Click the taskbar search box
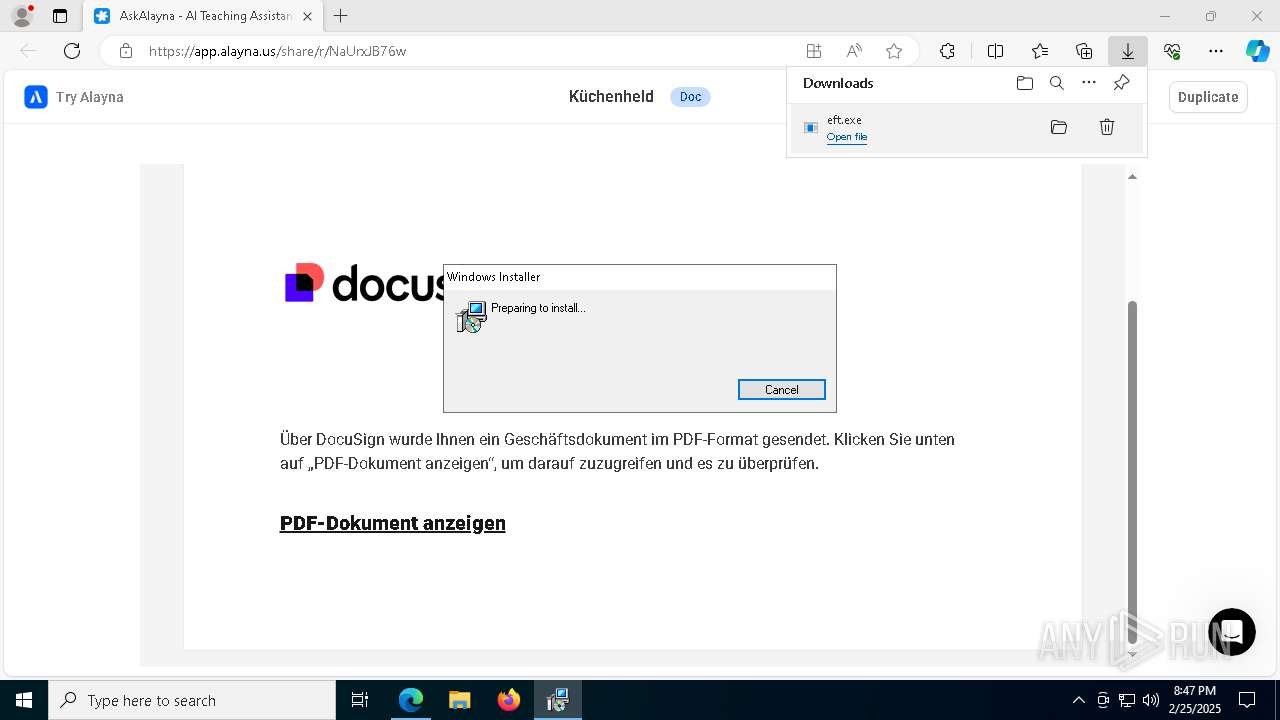 coord(192,700)
